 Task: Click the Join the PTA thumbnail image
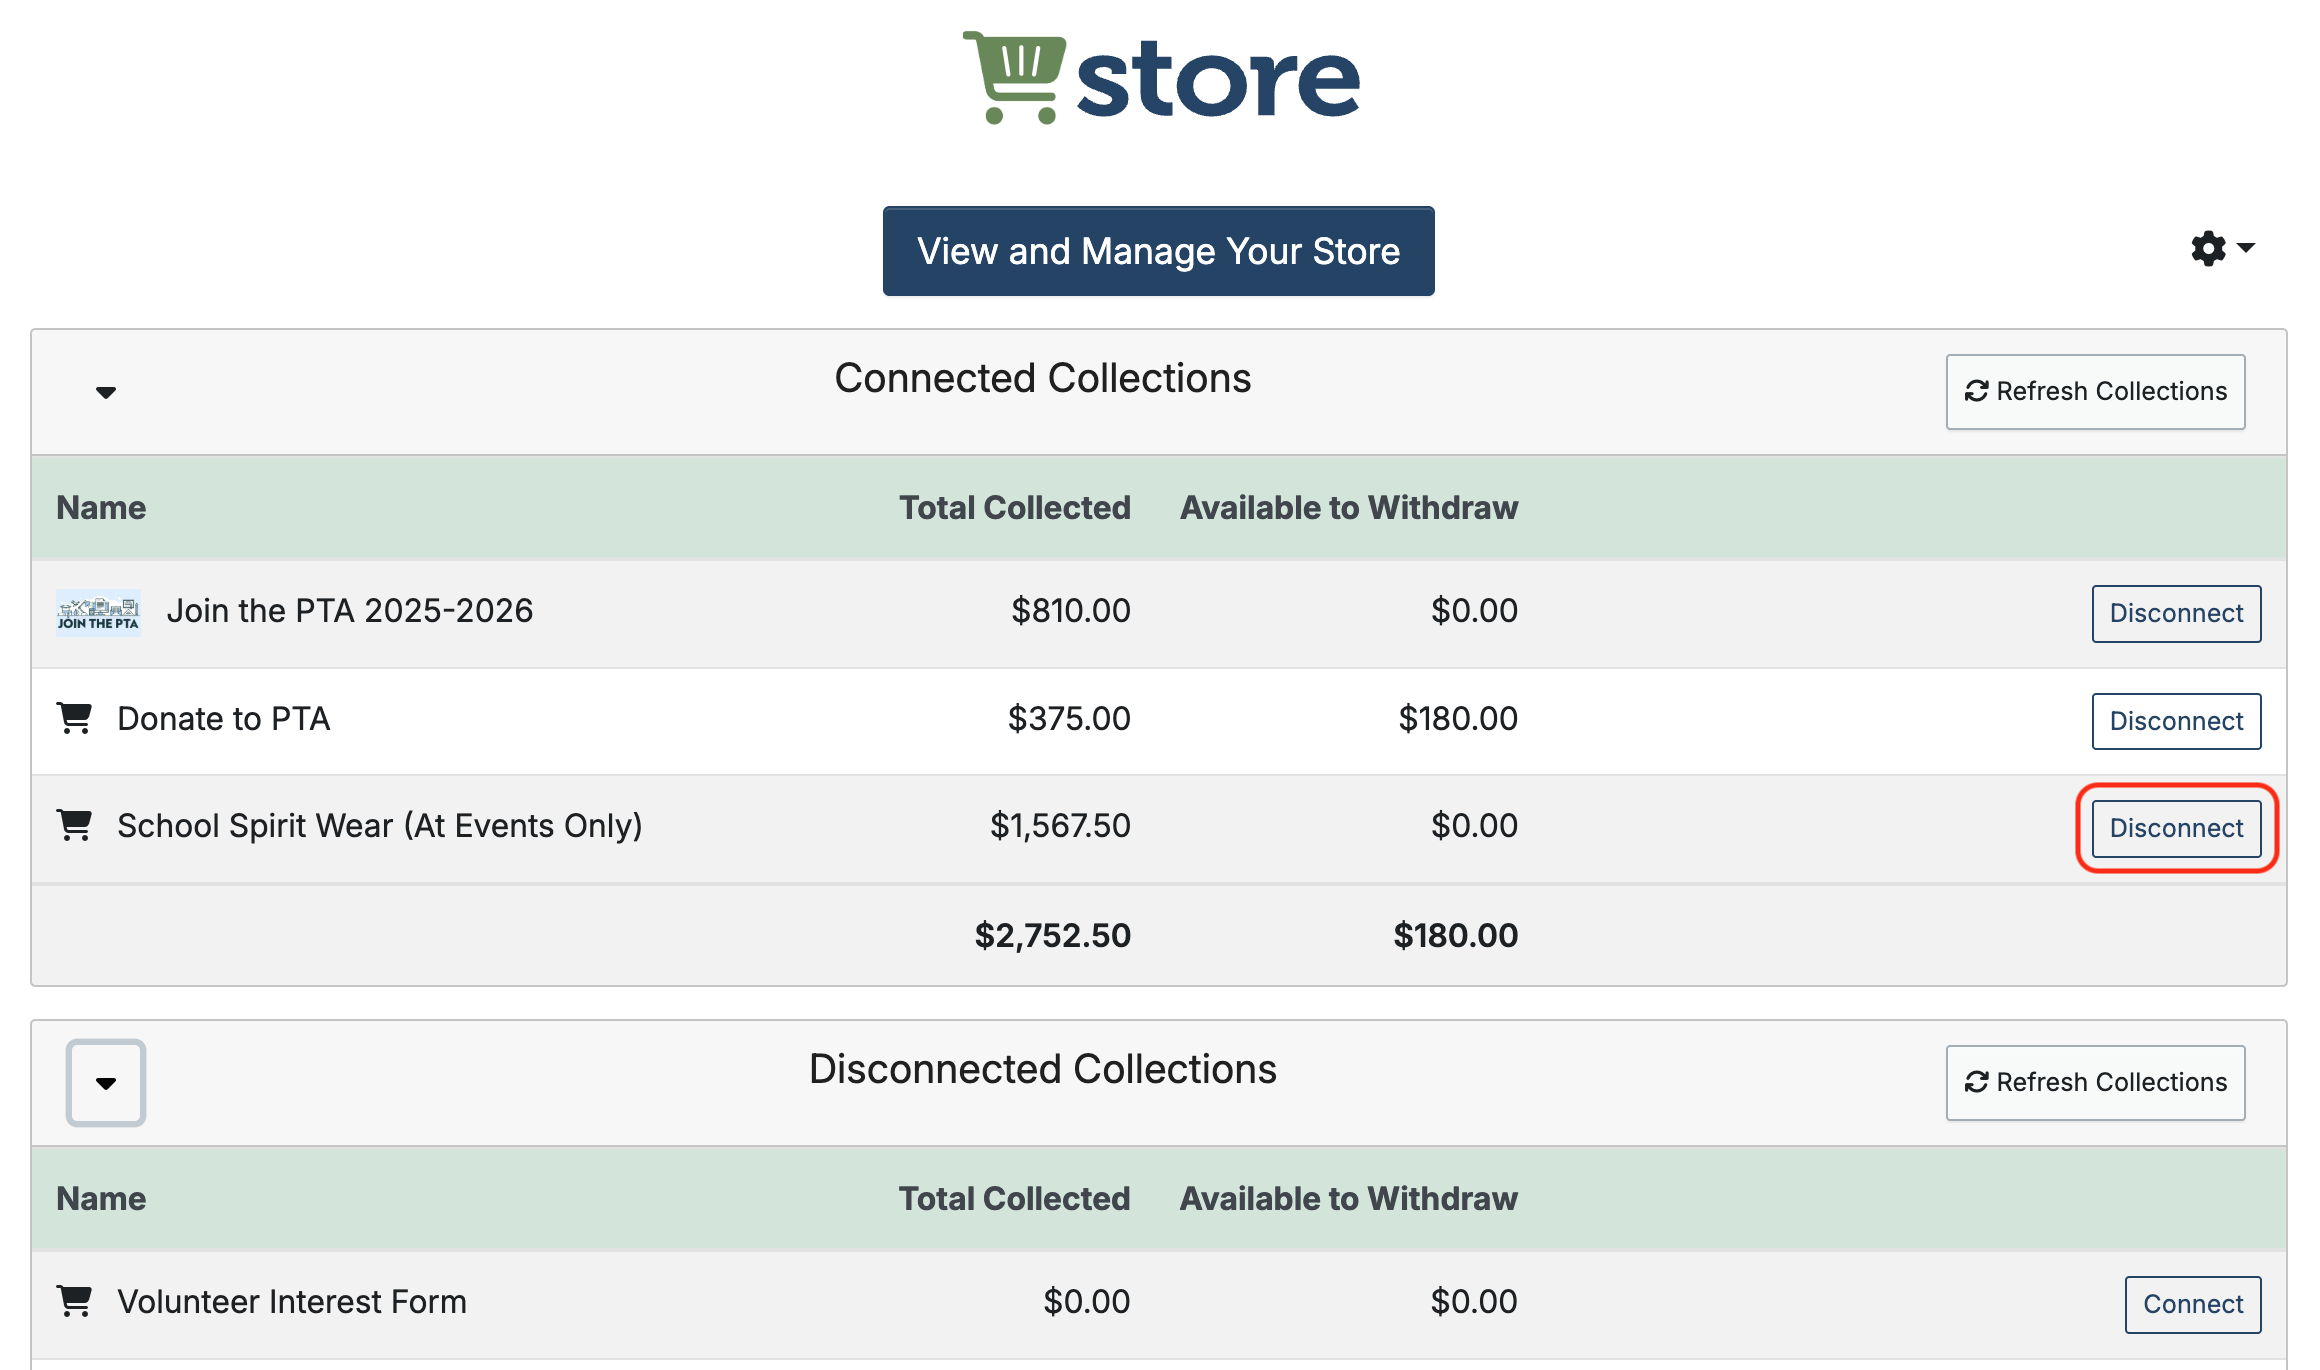pyautogui.click(x=98, y=612)
